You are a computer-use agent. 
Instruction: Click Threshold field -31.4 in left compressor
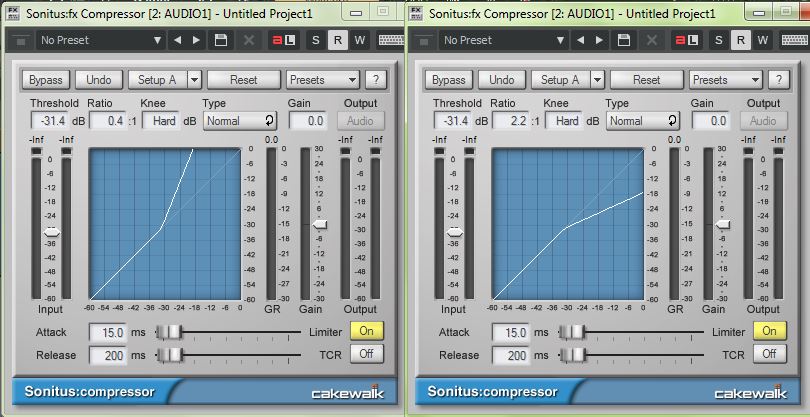pos(50,121)
